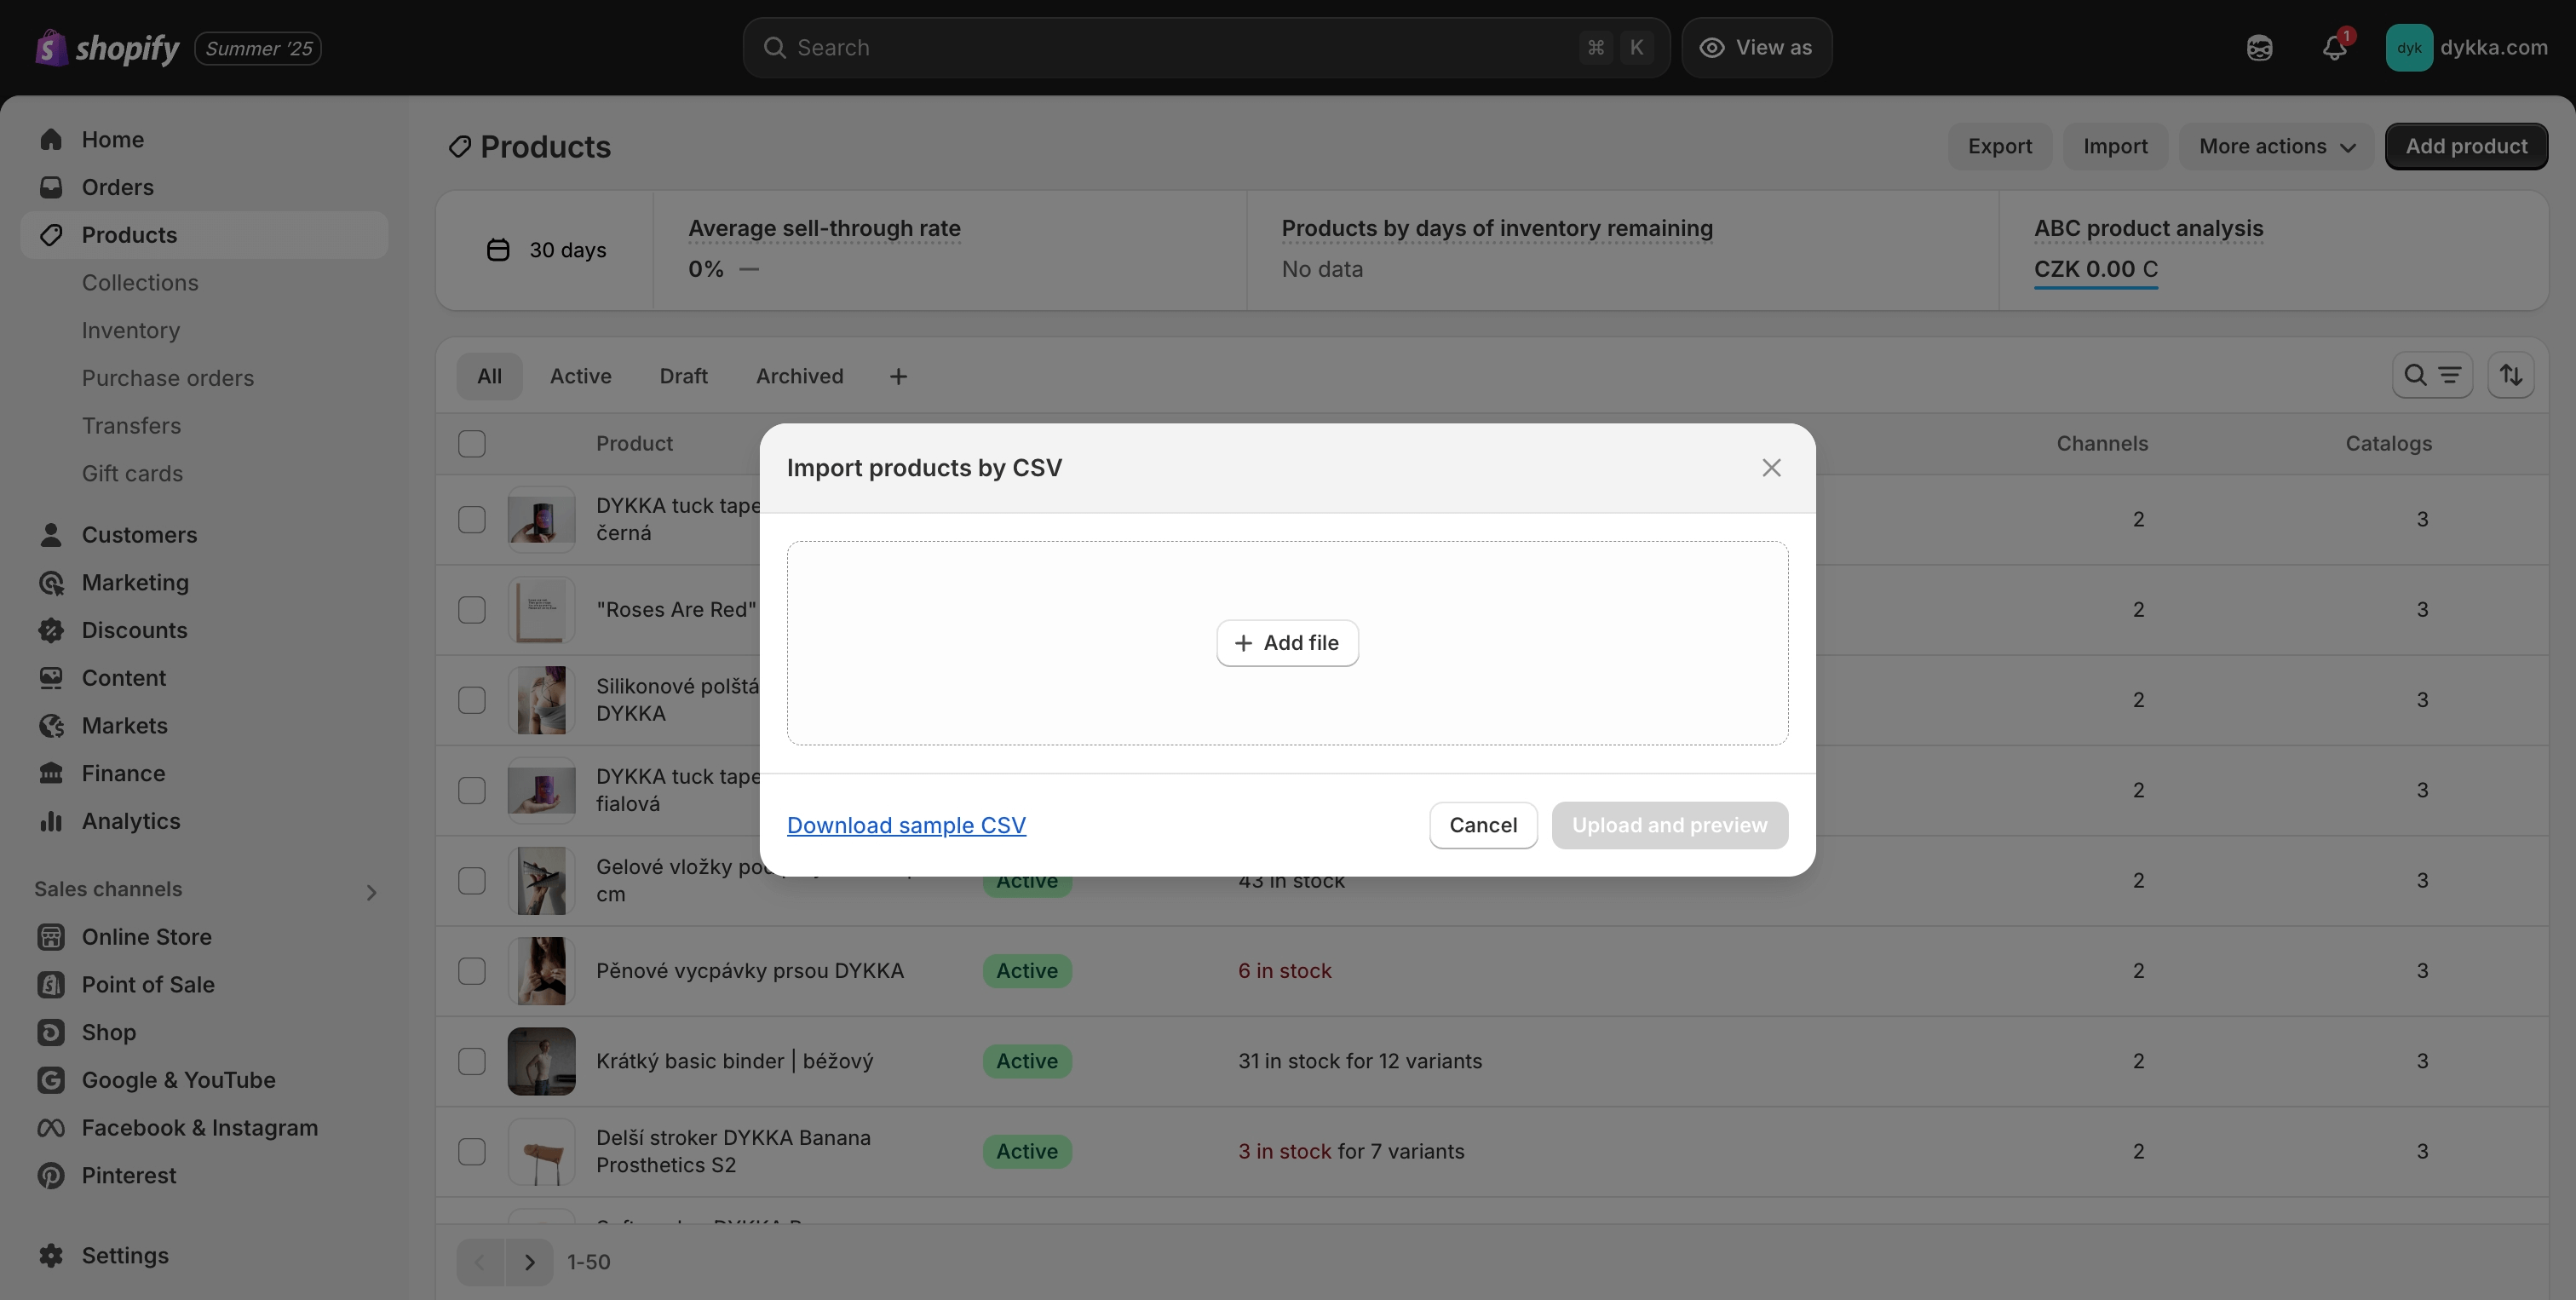The height and width of the screenshot is (1300, 2576).
Task: Open Settings with gear icon
Action: (124, 1256)
